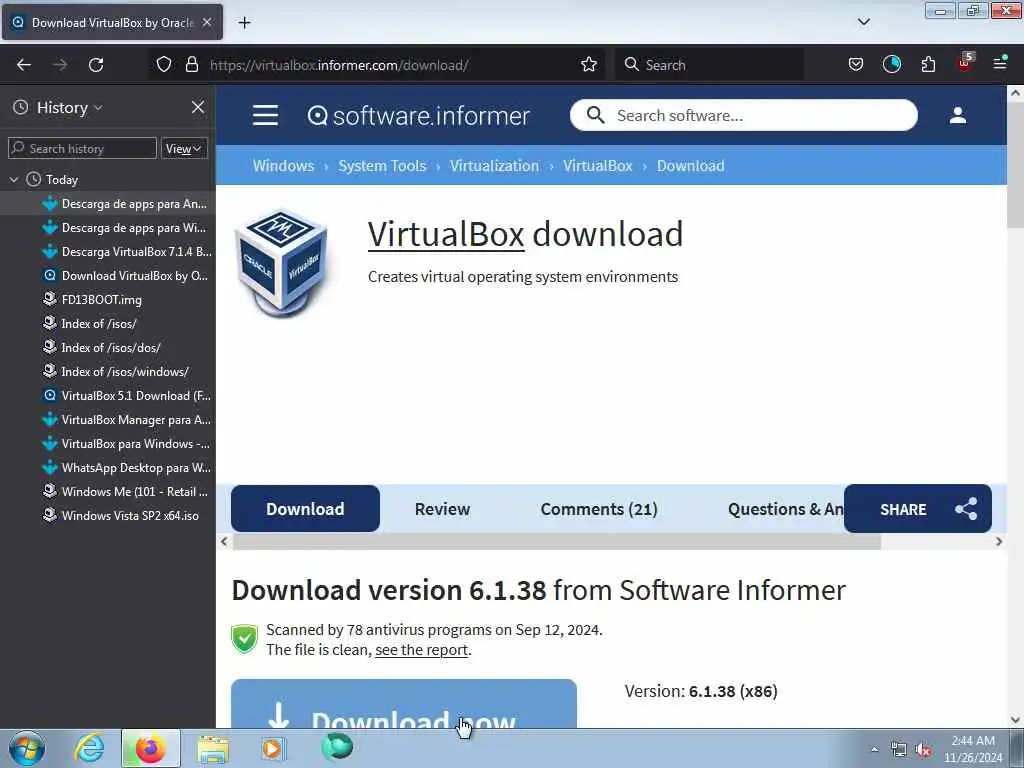Click the Download now button

click(404, 704)
